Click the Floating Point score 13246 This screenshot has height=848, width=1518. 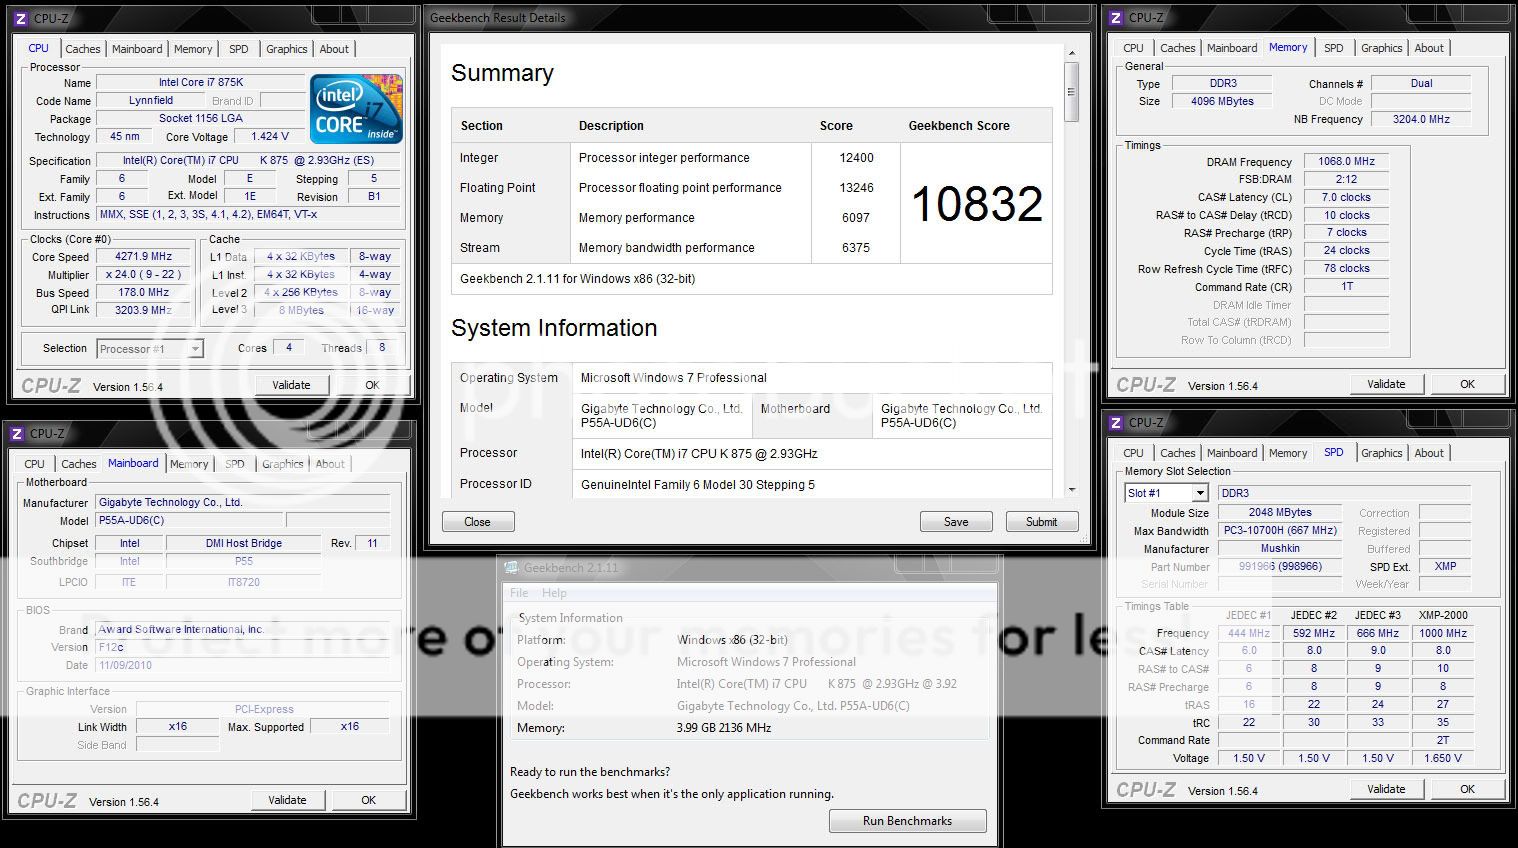point(856,188)
